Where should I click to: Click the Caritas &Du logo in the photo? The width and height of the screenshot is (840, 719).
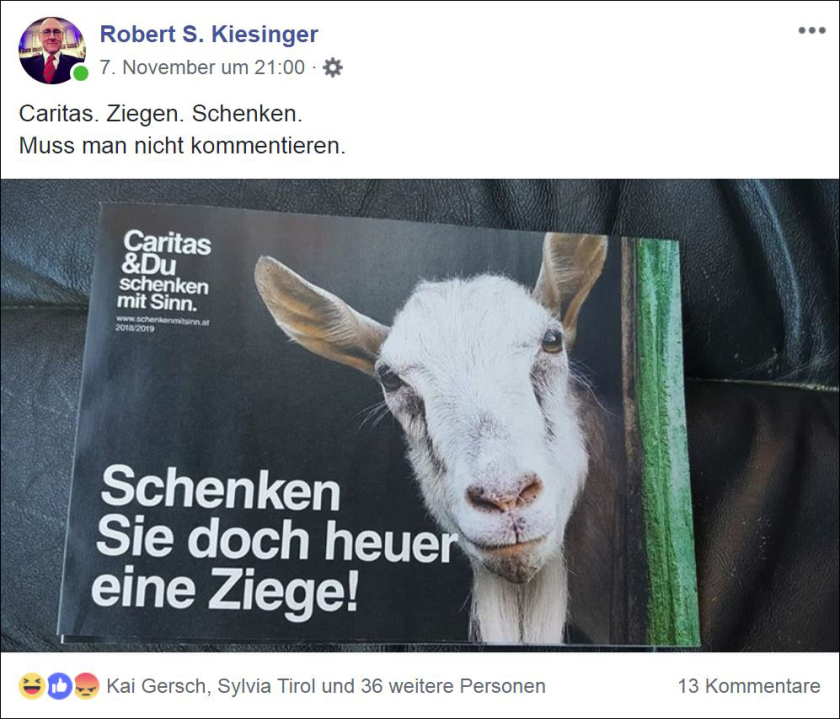pos(166,270)
